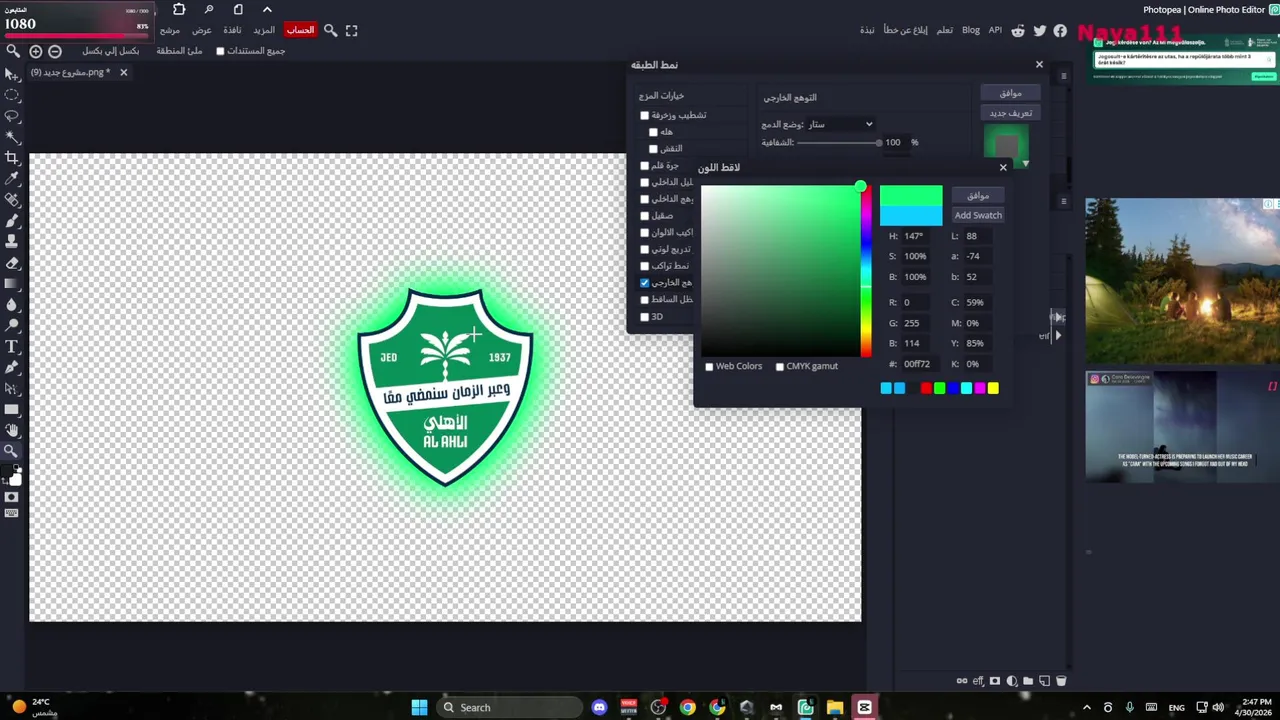The width and height of the screenshot is (1280, 720).
Task: Select the Zoom tool in left toolbar
Action: 12,452
